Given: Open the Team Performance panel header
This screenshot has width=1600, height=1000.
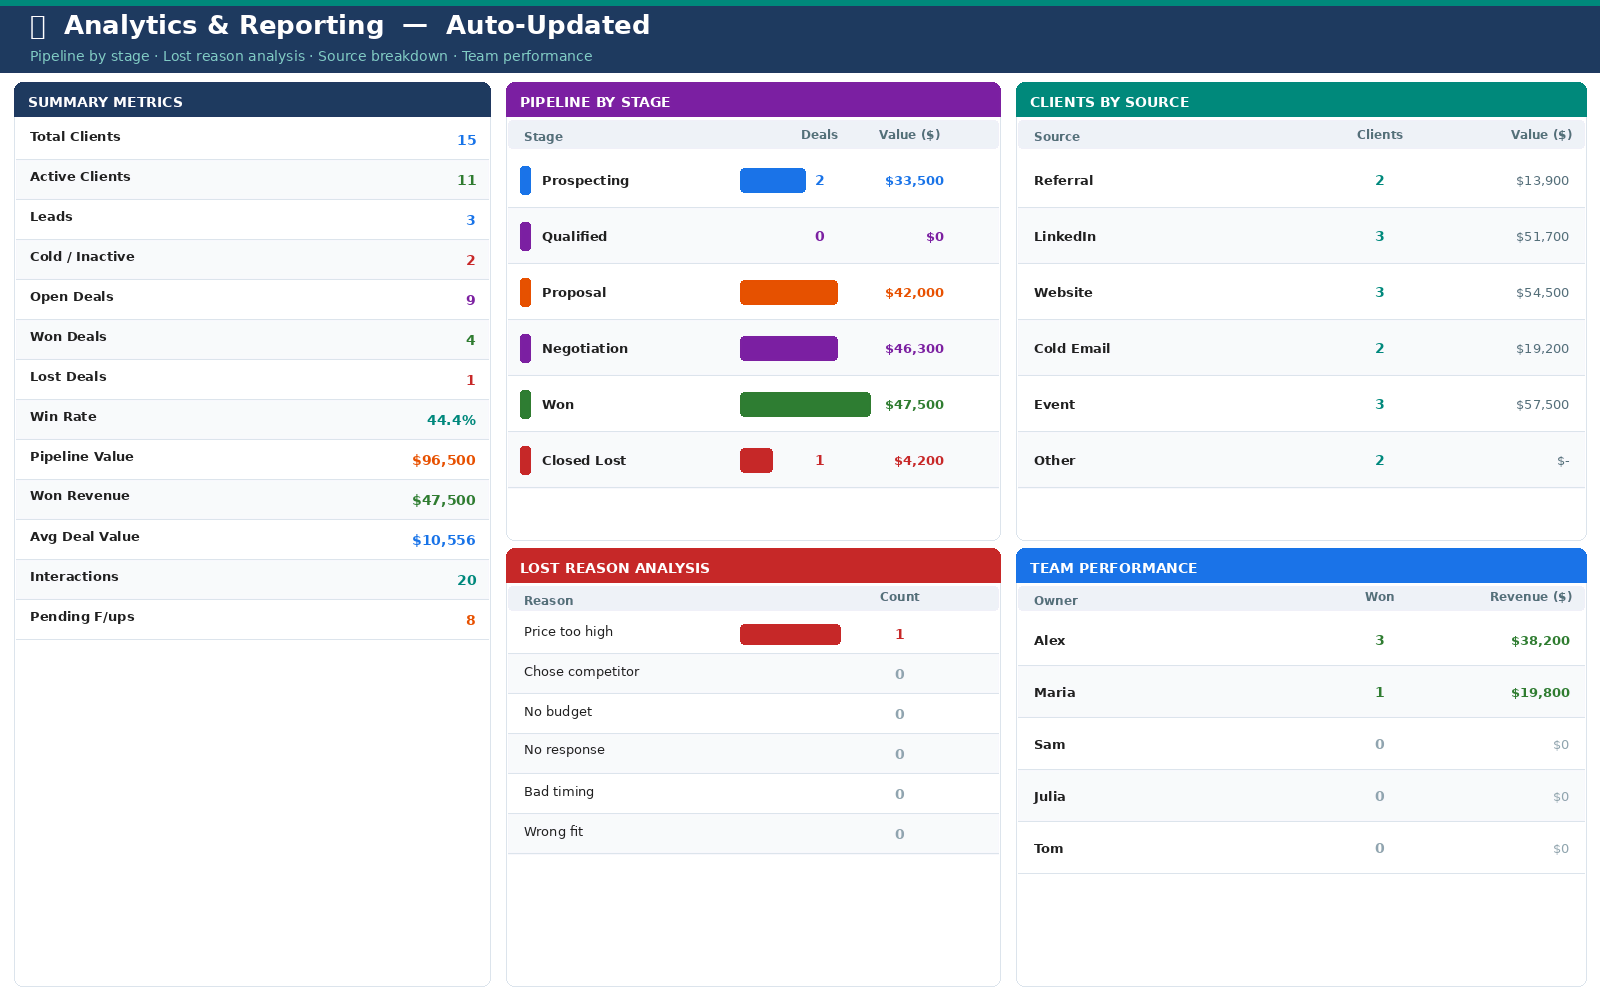Looking at the screenshot, I should click(1300, 567).
